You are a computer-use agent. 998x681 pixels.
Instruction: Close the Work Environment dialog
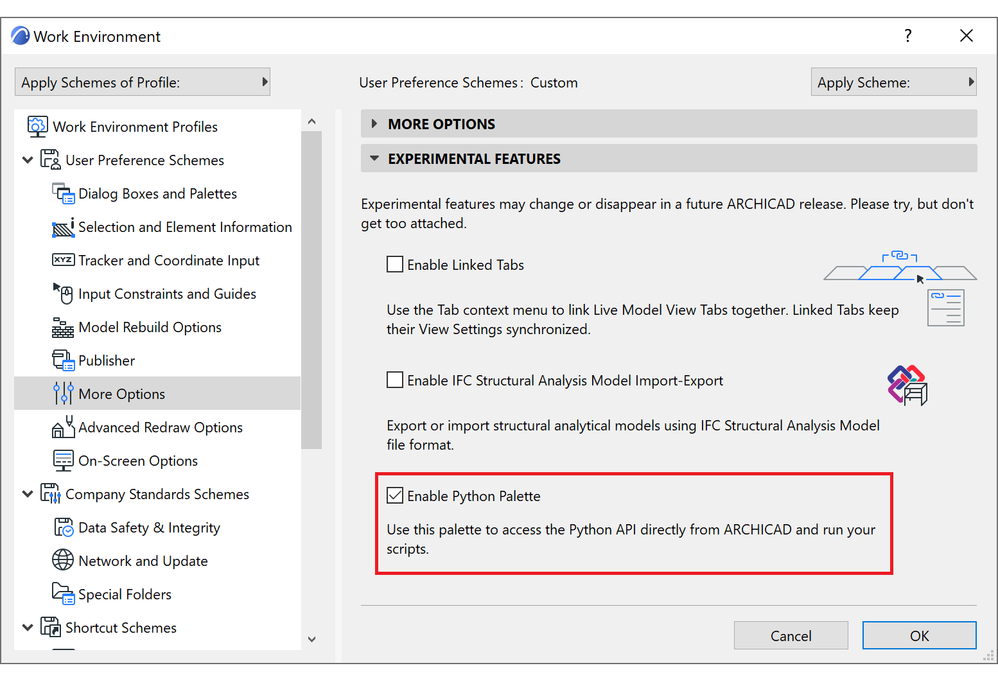click(966, 36)
